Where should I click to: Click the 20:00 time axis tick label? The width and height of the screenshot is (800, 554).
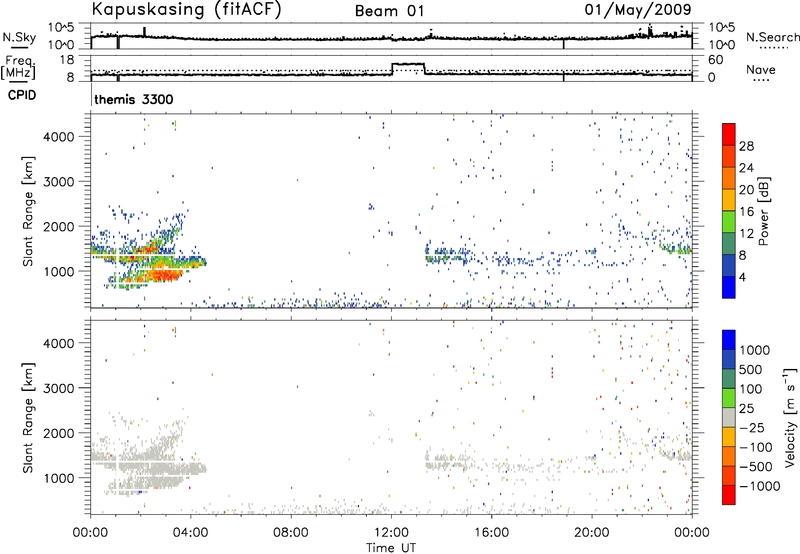coord(592,533)
